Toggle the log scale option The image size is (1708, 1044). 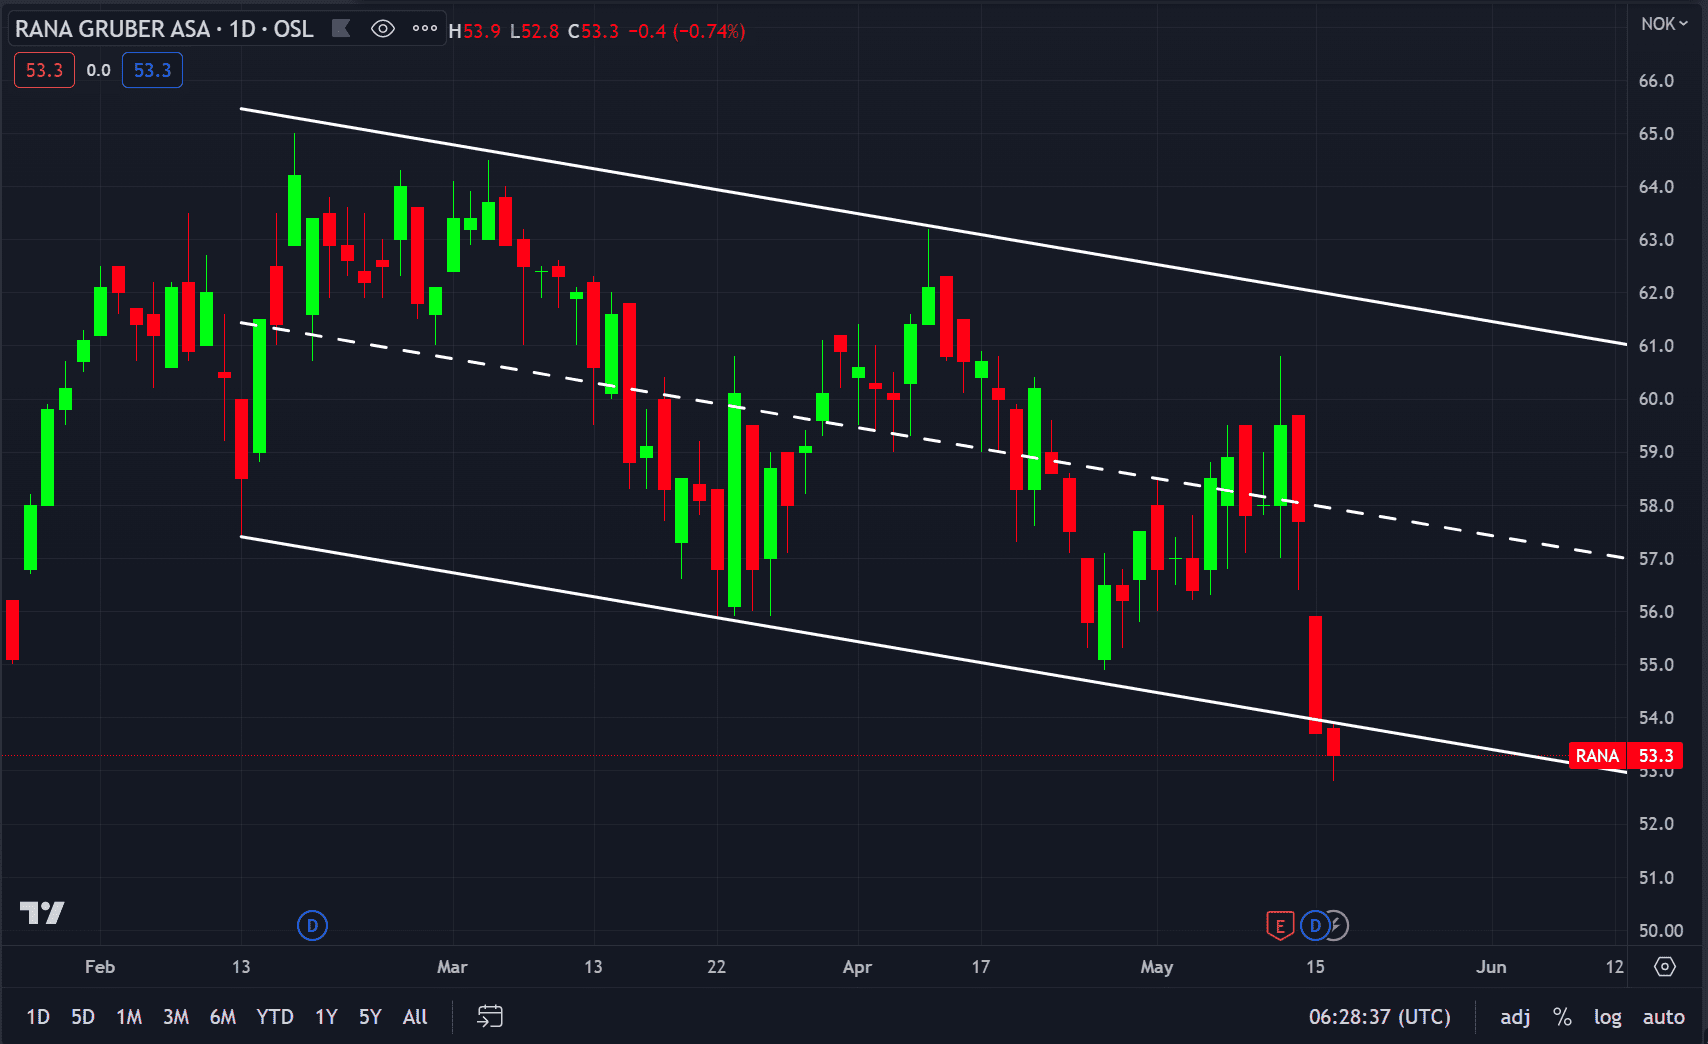[1607, 1017]
